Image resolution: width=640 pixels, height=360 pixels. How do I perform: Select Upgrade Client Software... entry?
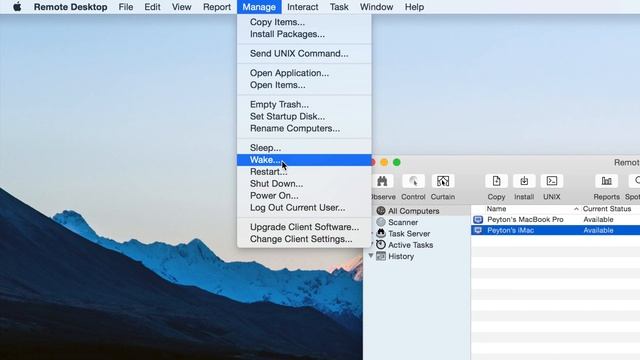click(304, 227)
